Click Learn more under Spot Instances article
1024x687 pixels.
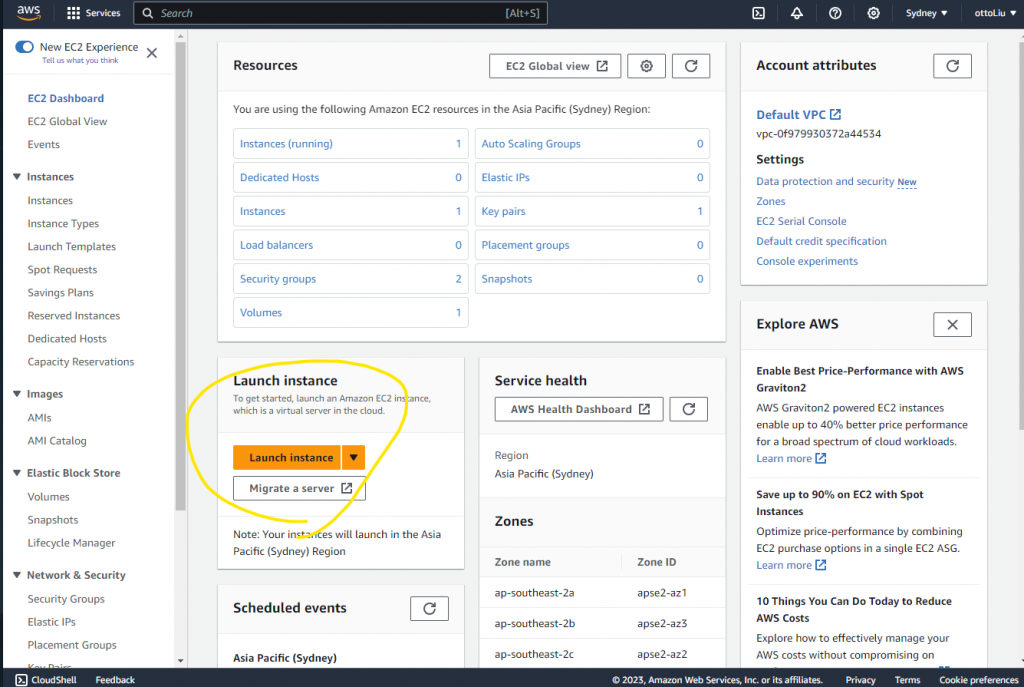[791, 566]
